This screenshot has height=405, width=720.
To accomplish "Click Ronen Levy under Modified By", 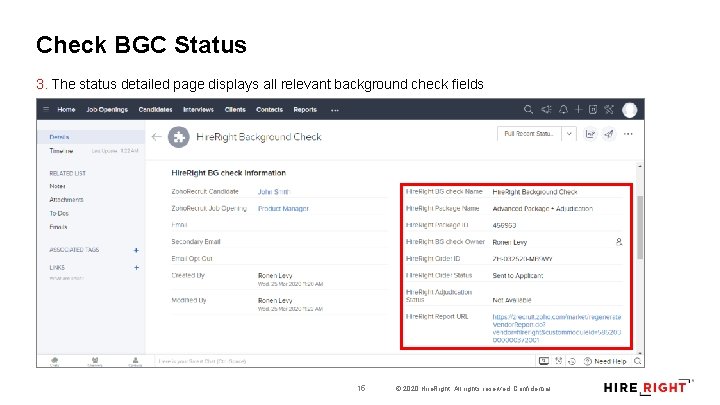I will tap(275, 300).
